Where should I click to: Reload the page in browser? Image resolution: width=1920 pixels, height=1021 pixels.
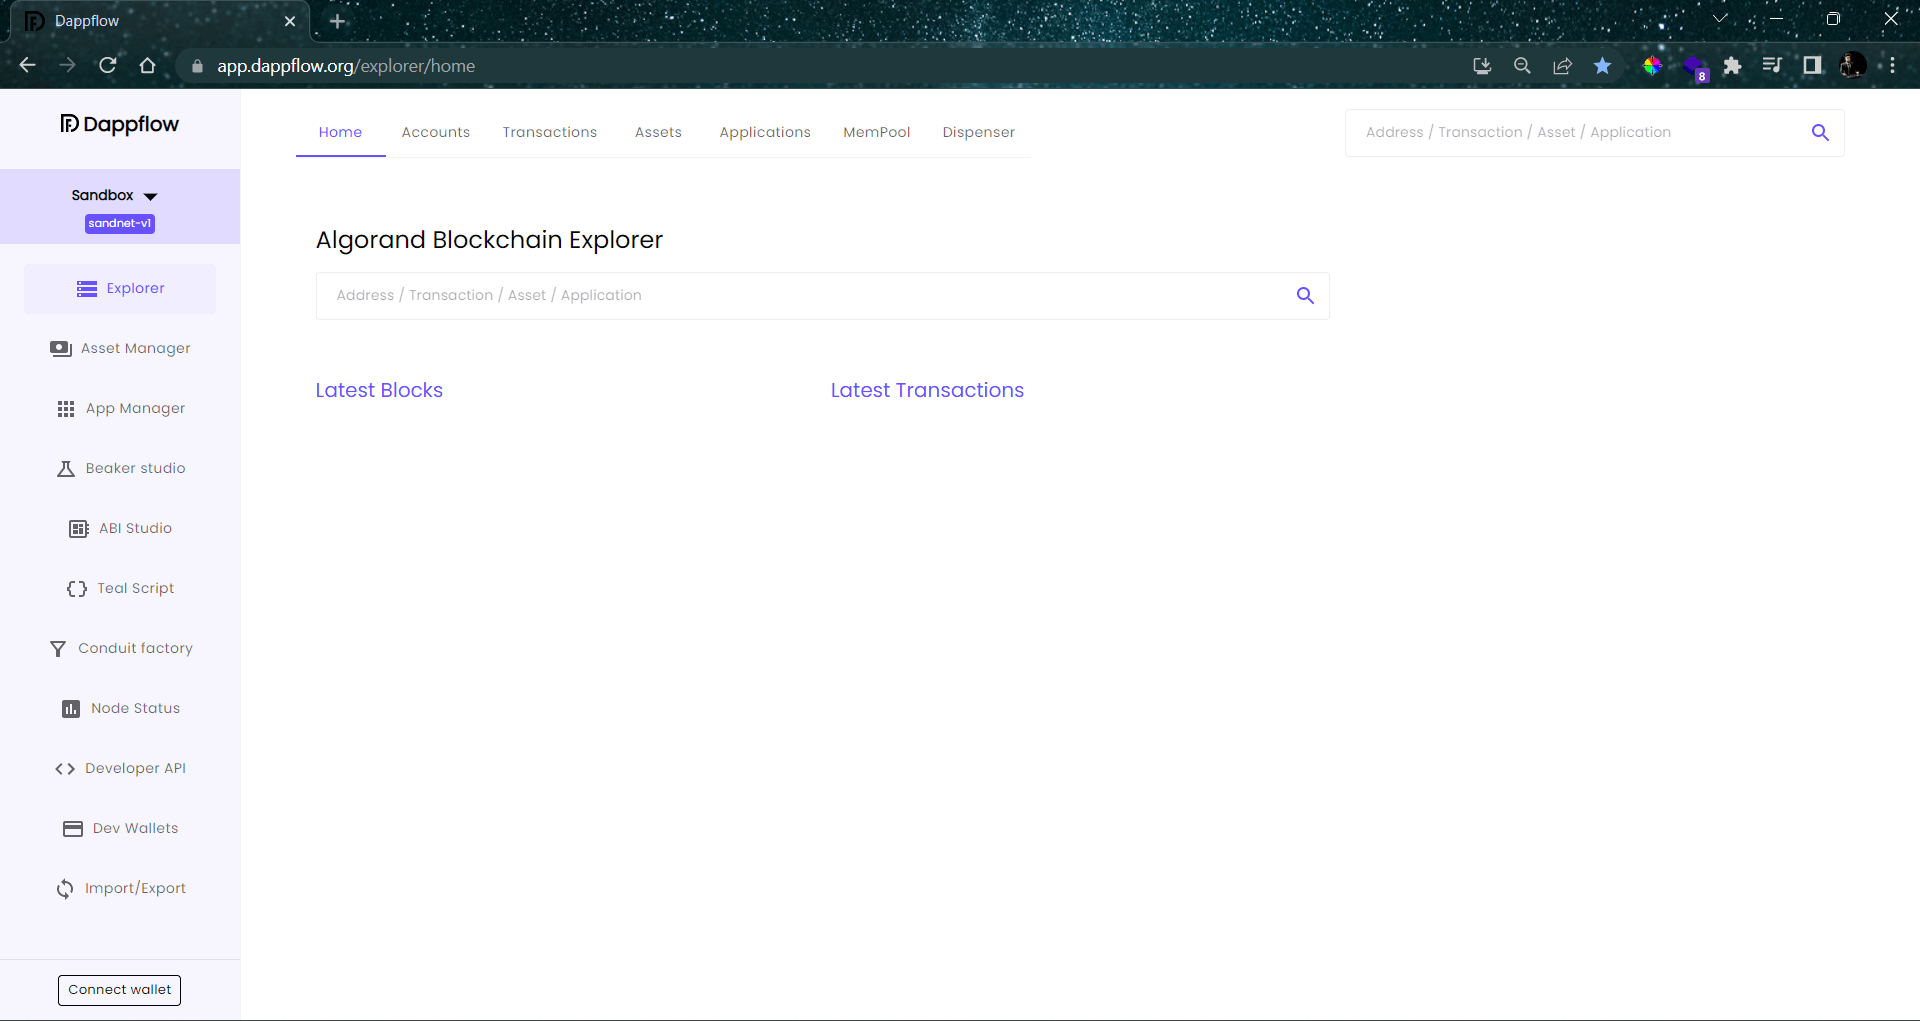108,66
